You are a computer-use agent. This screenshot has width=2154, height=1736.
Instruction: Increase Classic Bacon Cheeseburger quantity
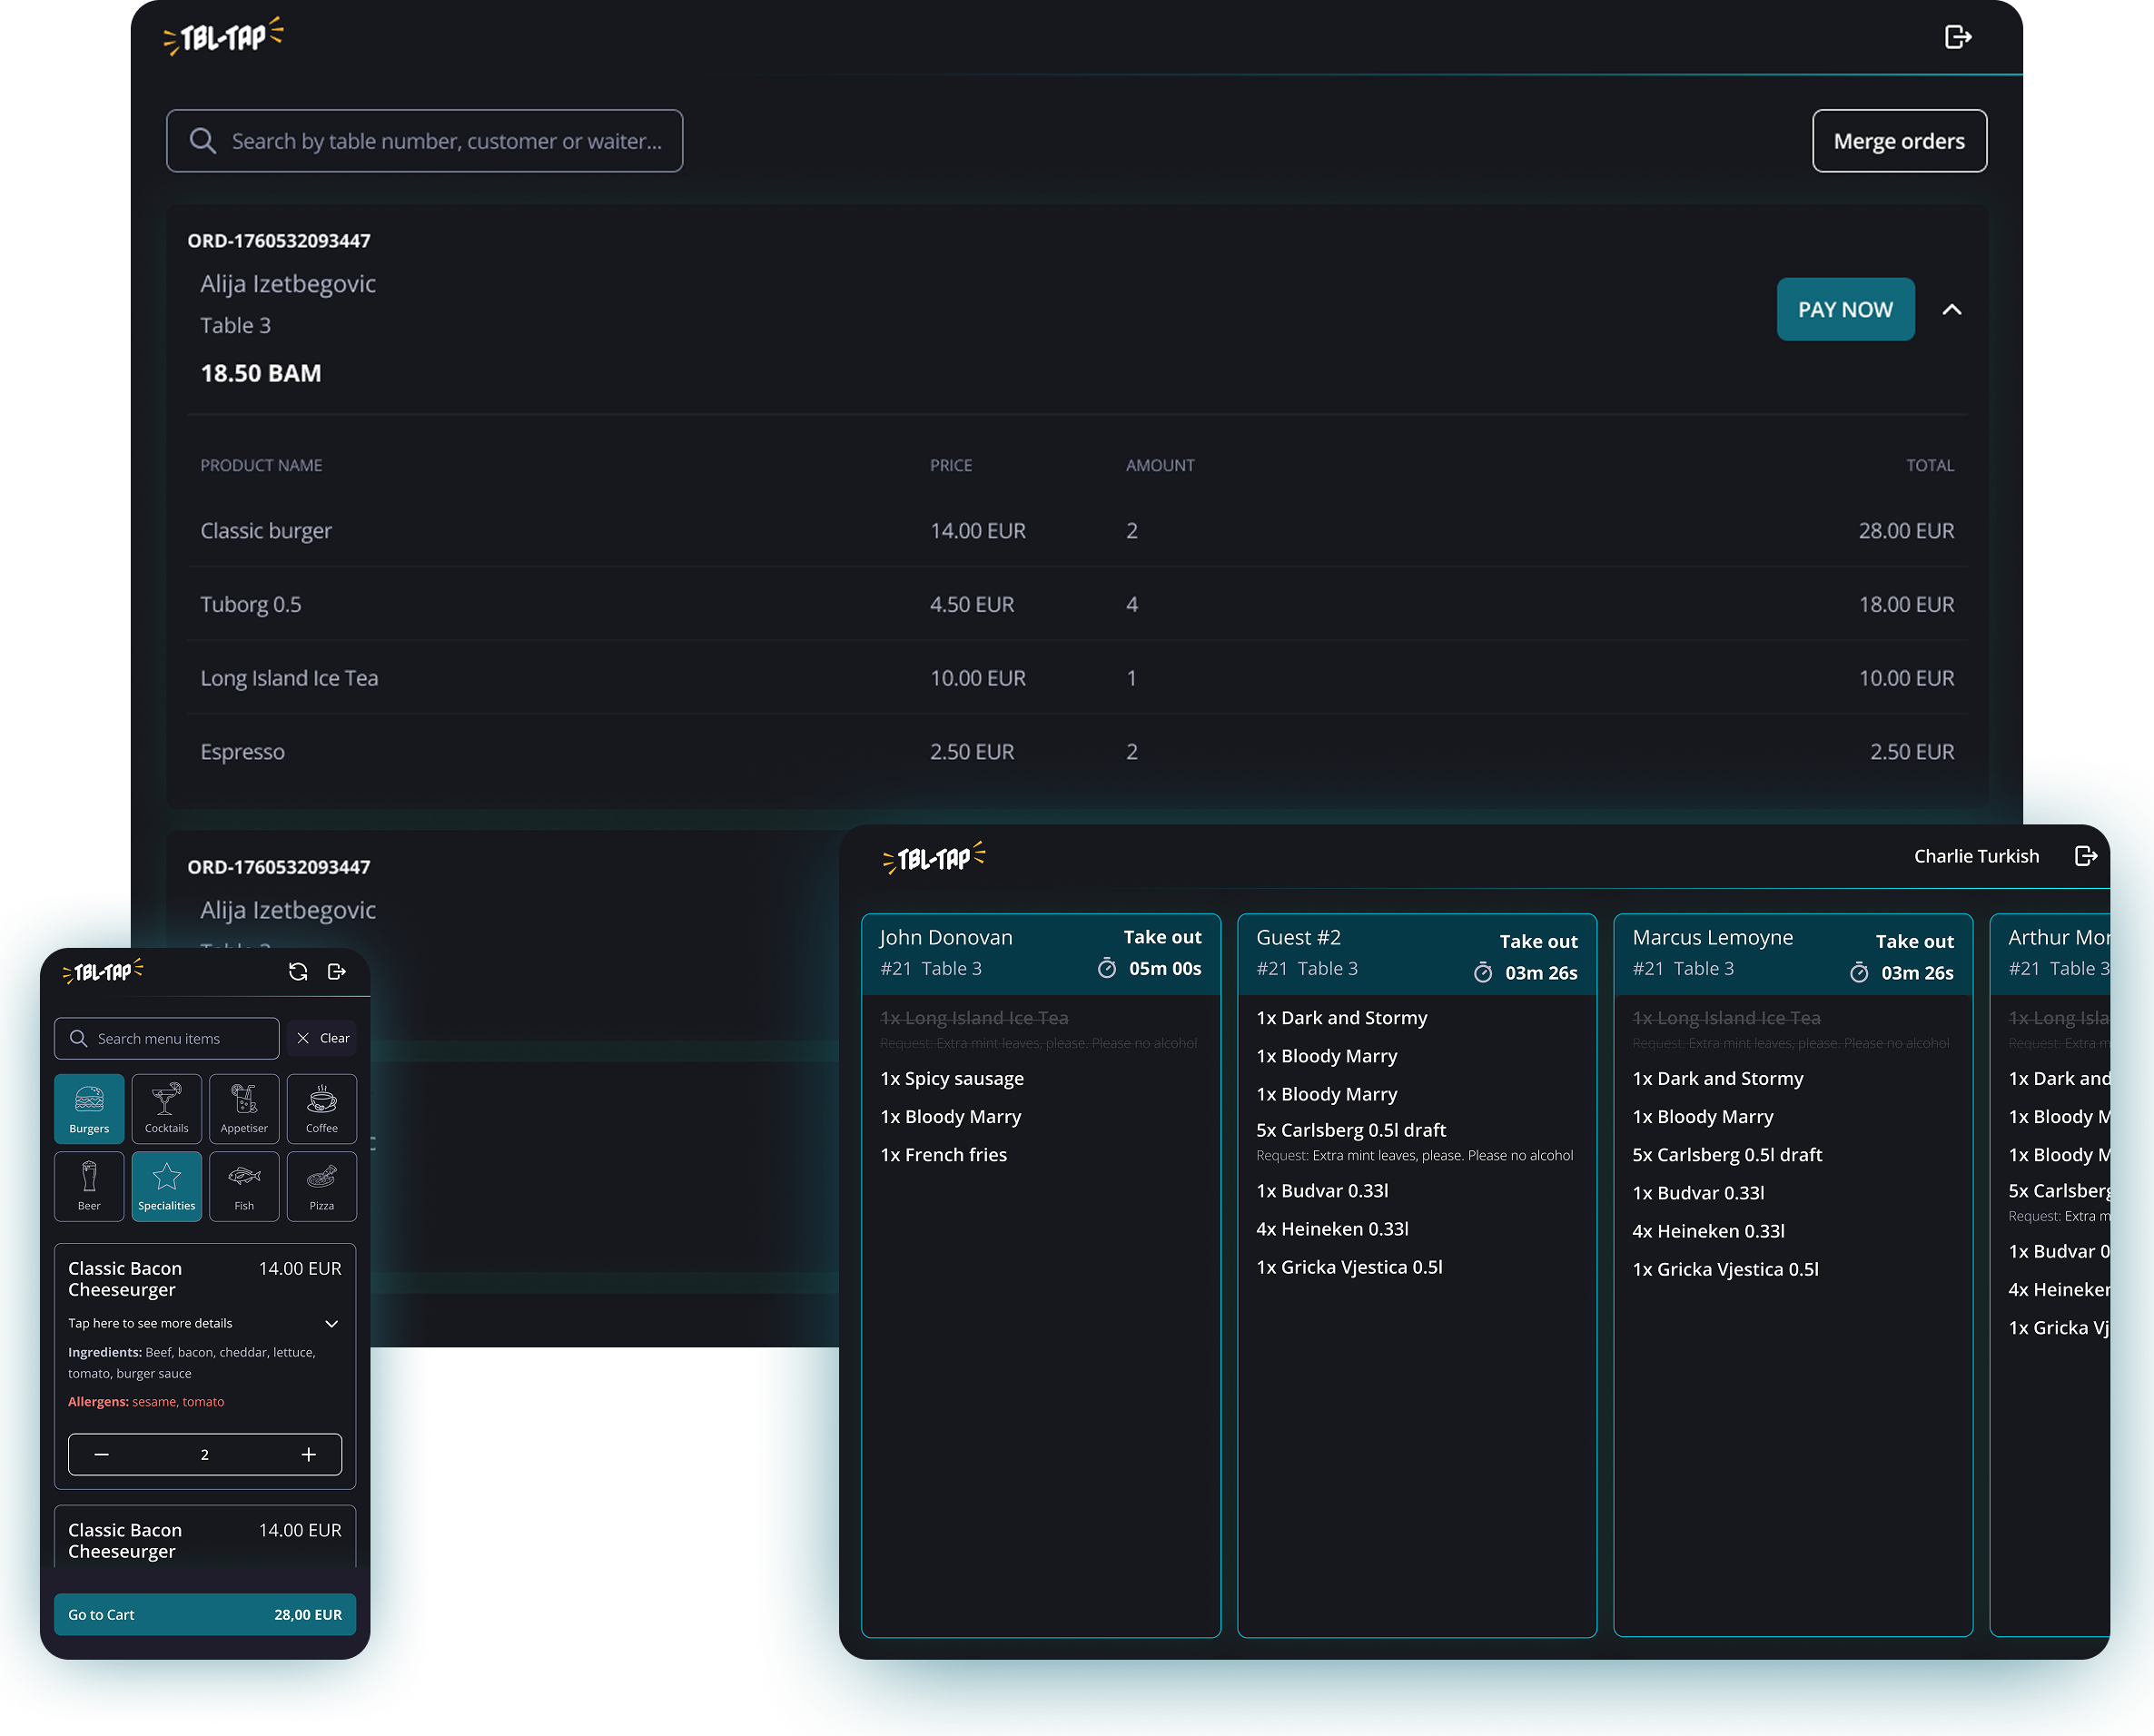point(309,1454)
